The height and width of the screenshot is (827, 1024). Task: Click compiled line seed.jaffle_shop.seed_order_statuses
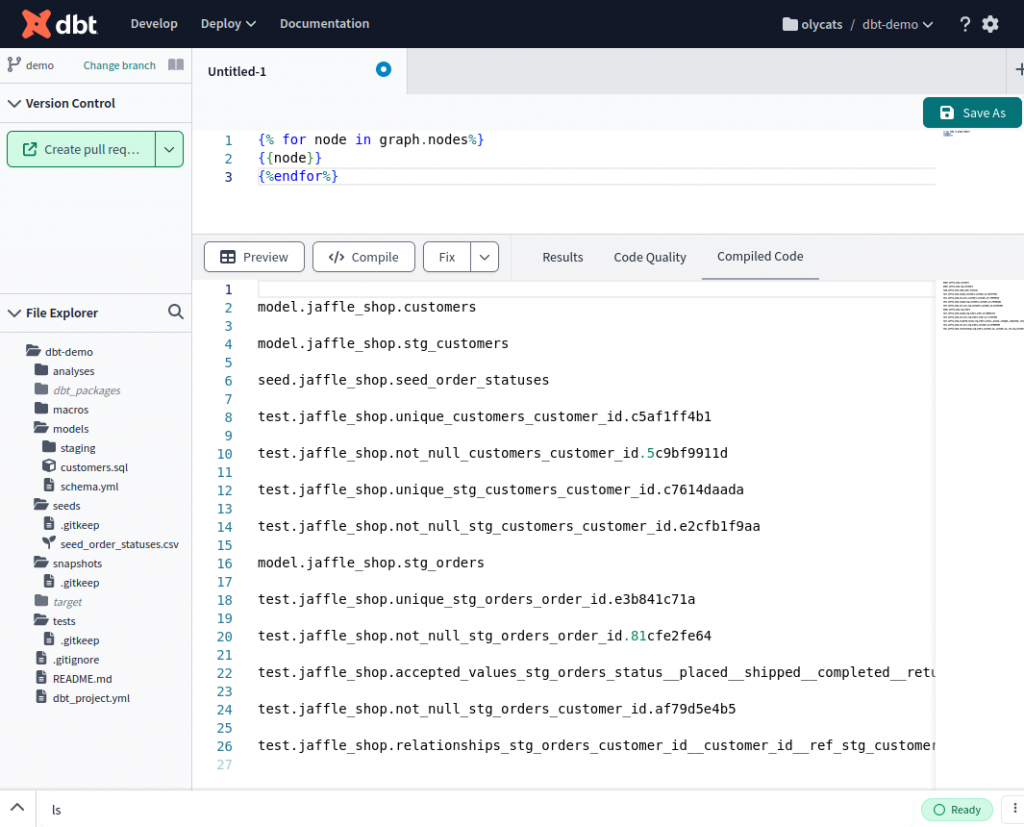pos(403,380)
